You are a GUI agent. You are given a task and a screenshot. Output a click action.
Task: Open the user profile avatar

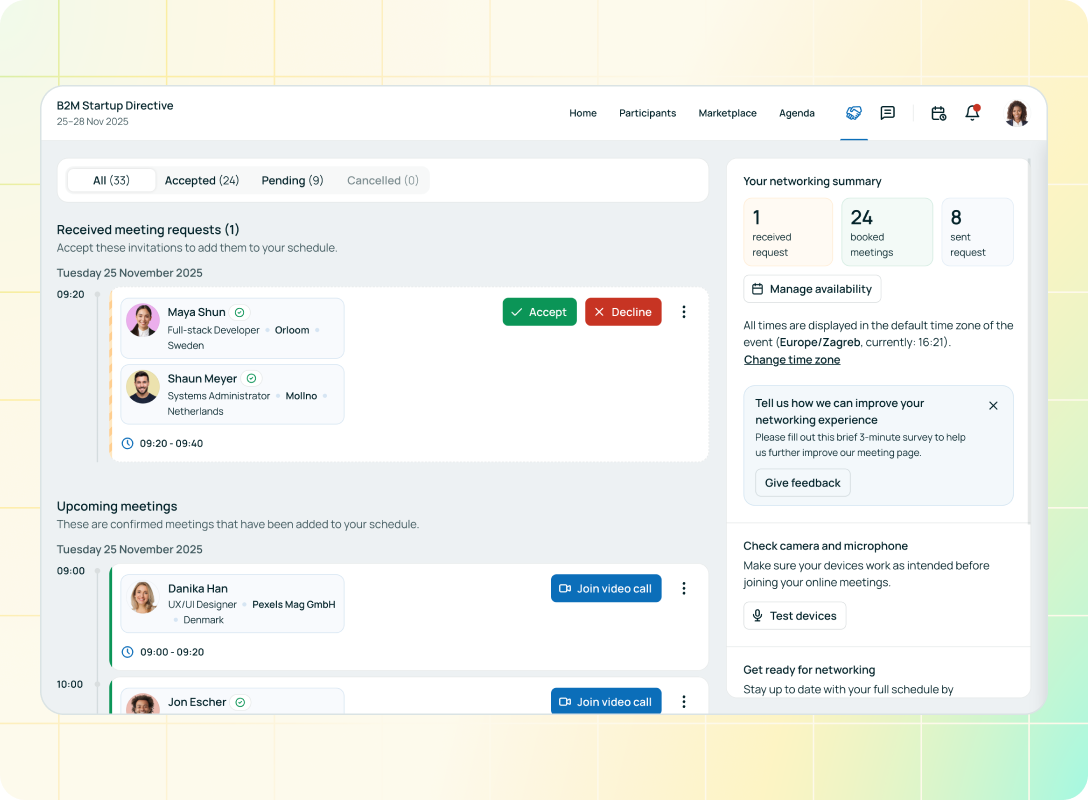point(1017,113)
